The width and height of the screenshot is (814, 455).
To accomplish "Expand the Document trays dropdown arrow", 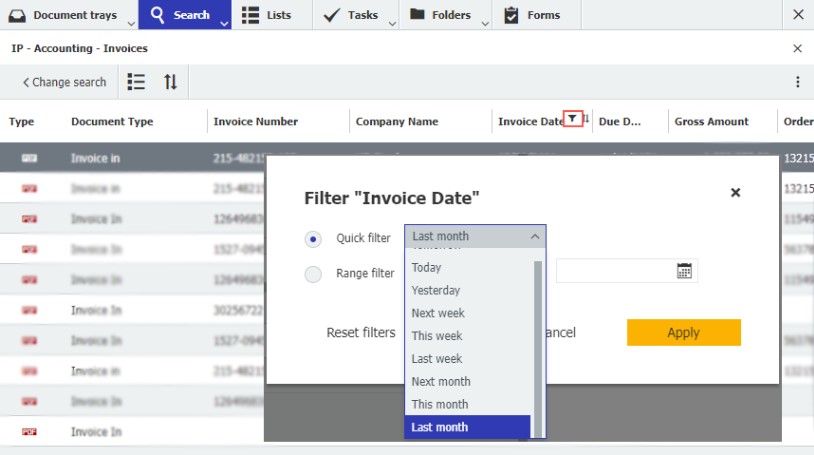I will point(131,23).
